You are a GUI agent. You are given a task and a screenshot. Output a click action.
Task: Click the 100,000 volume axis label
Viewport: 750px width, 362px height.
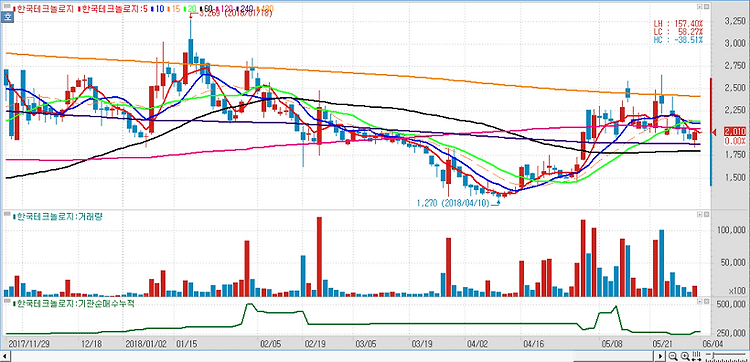pos(731,230)
